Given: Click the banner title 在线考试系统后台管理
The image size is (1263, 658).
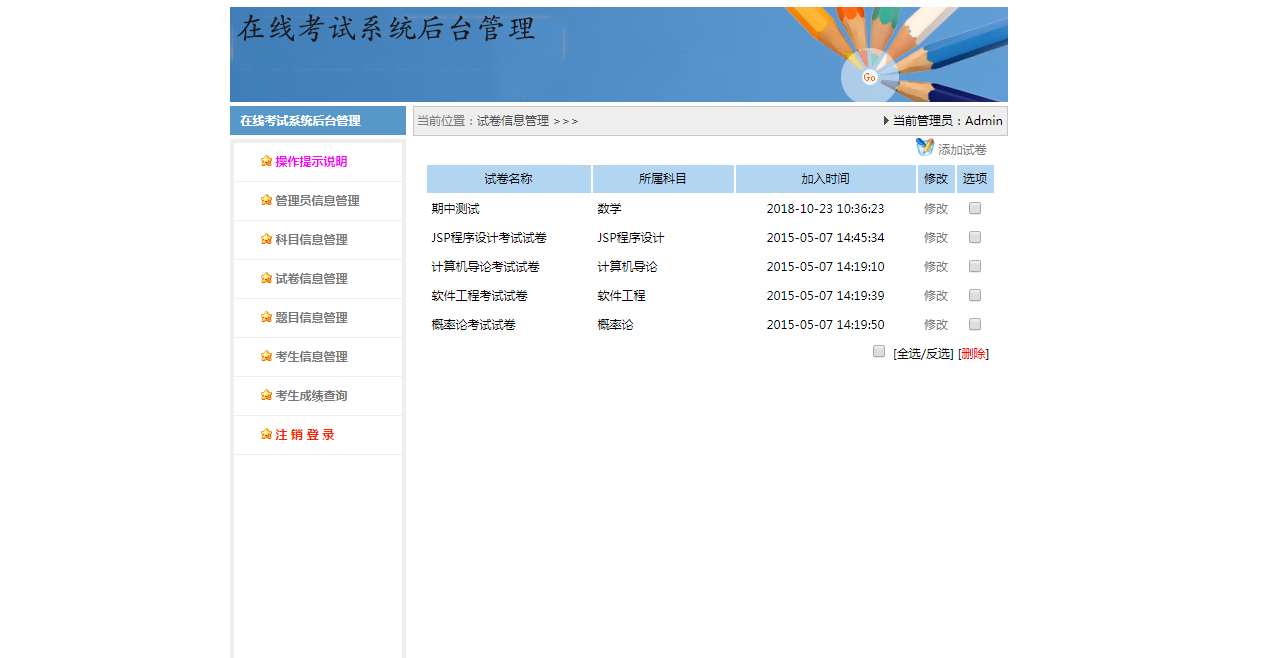Looking at the screenshot, I should click(386, 28).
